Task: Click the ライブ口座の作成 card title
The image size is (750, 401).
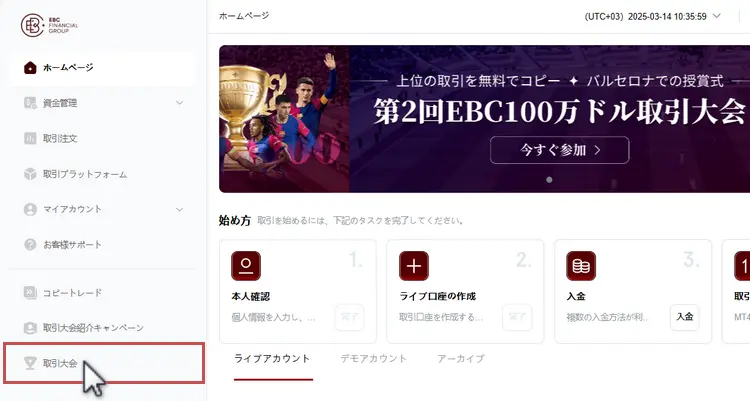Action: [438, 296]
